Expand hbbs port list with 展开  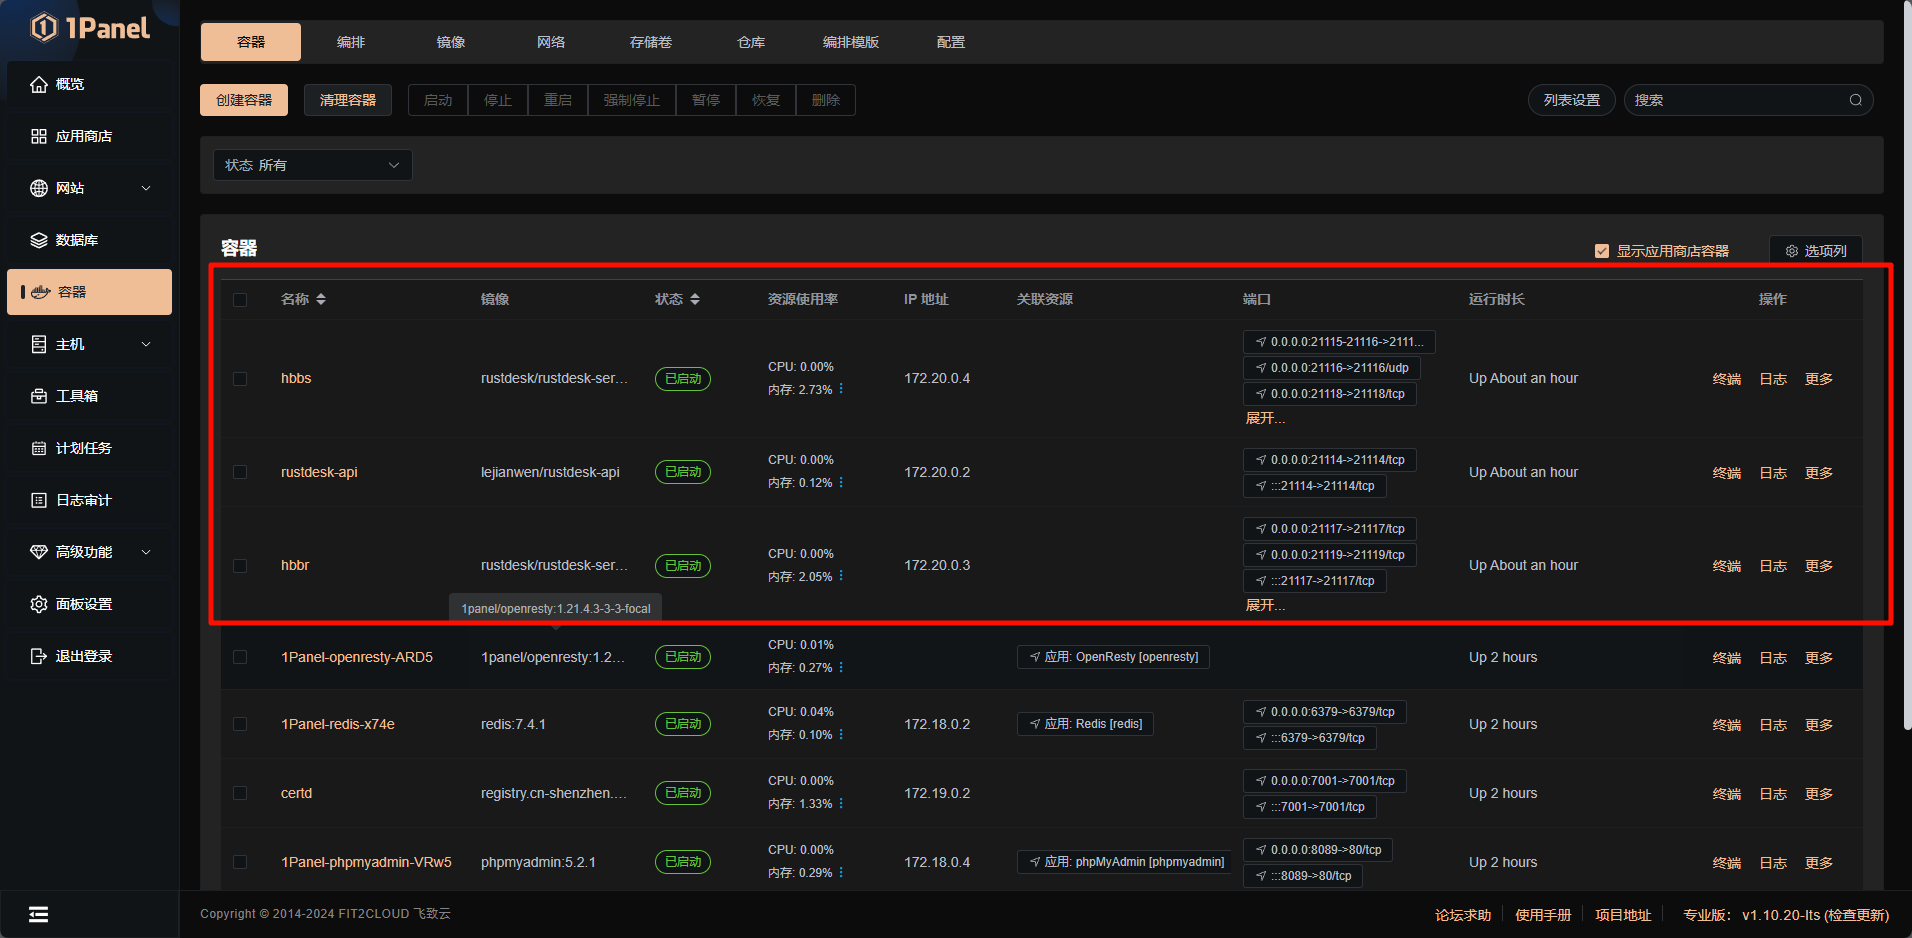(1265, 418)
